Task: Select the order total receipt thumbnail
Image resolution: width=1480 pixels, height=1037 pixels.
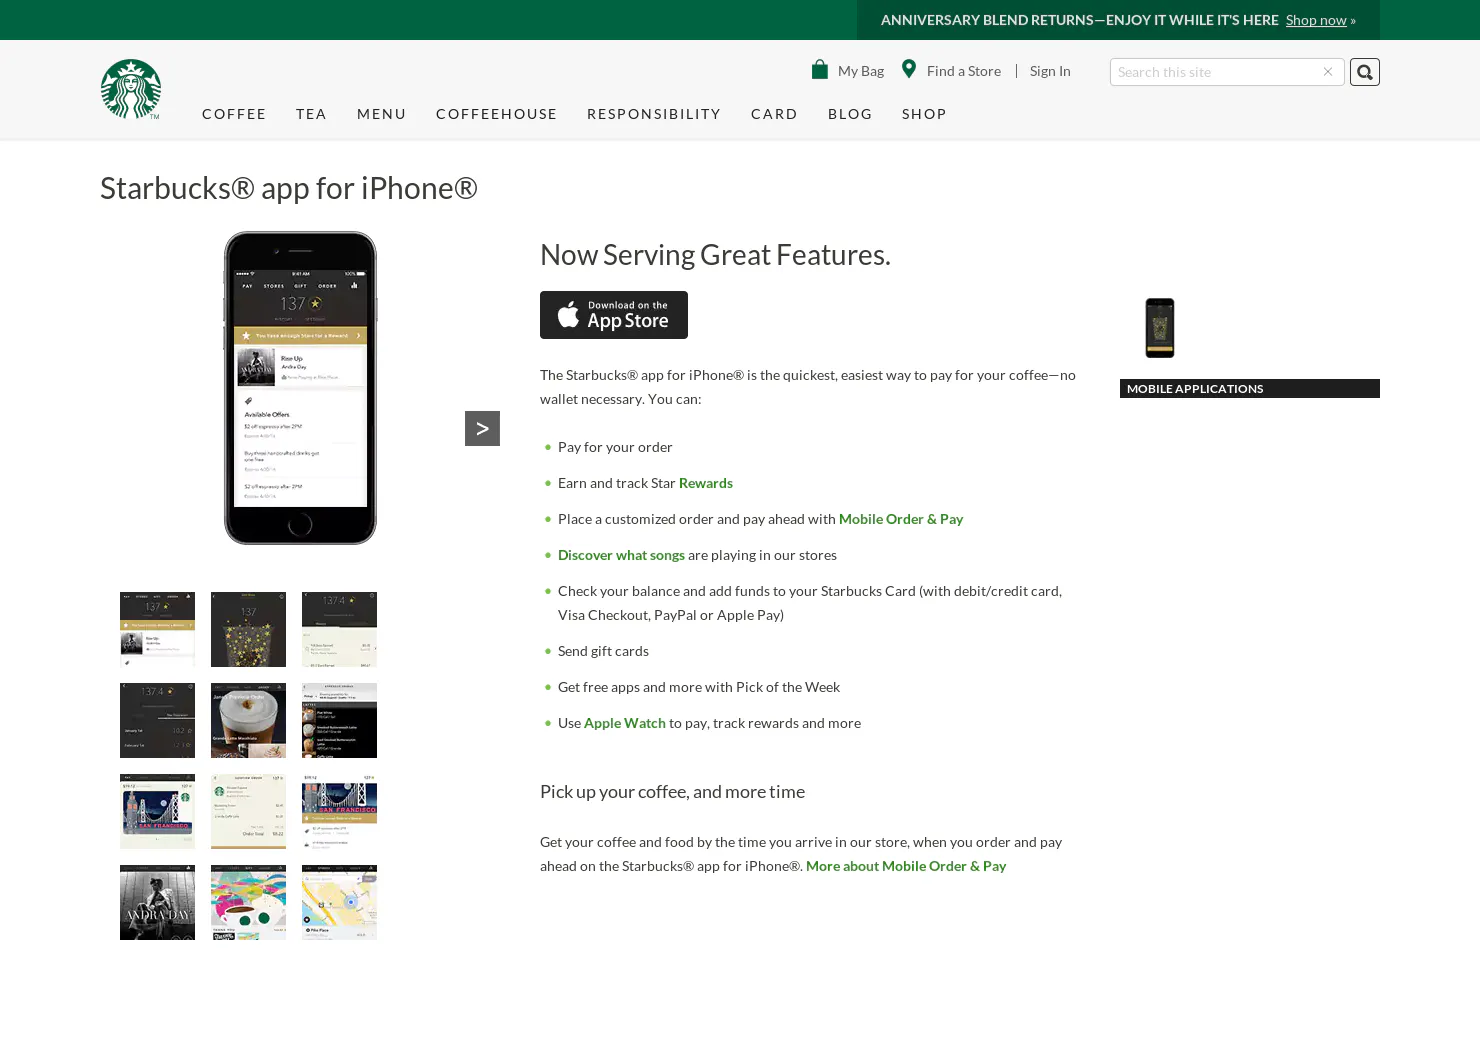Action: pos(248,811)
